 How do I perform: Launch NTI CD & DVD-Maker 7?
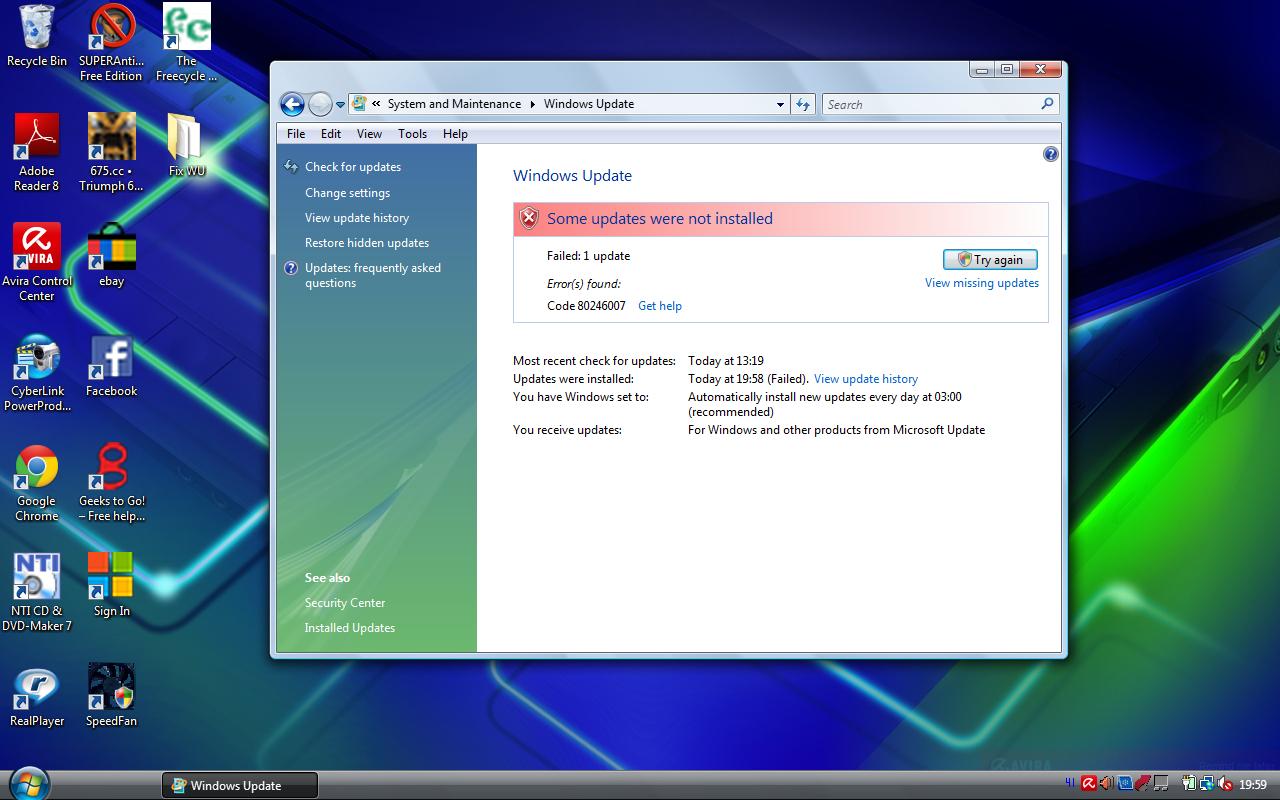pyautogui.click(x=37, y=592)
